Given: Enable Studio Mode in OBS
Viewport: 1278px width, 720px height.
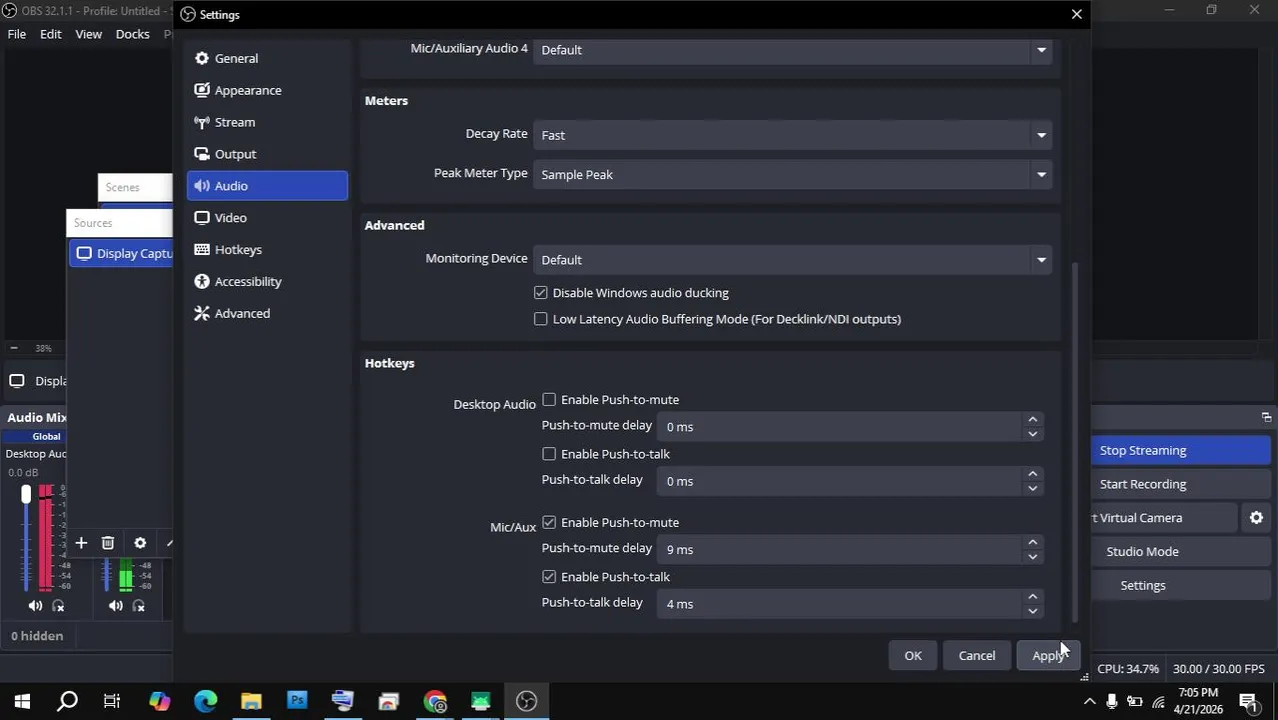Looking at the screenshot, I should tap(1180, 552).
